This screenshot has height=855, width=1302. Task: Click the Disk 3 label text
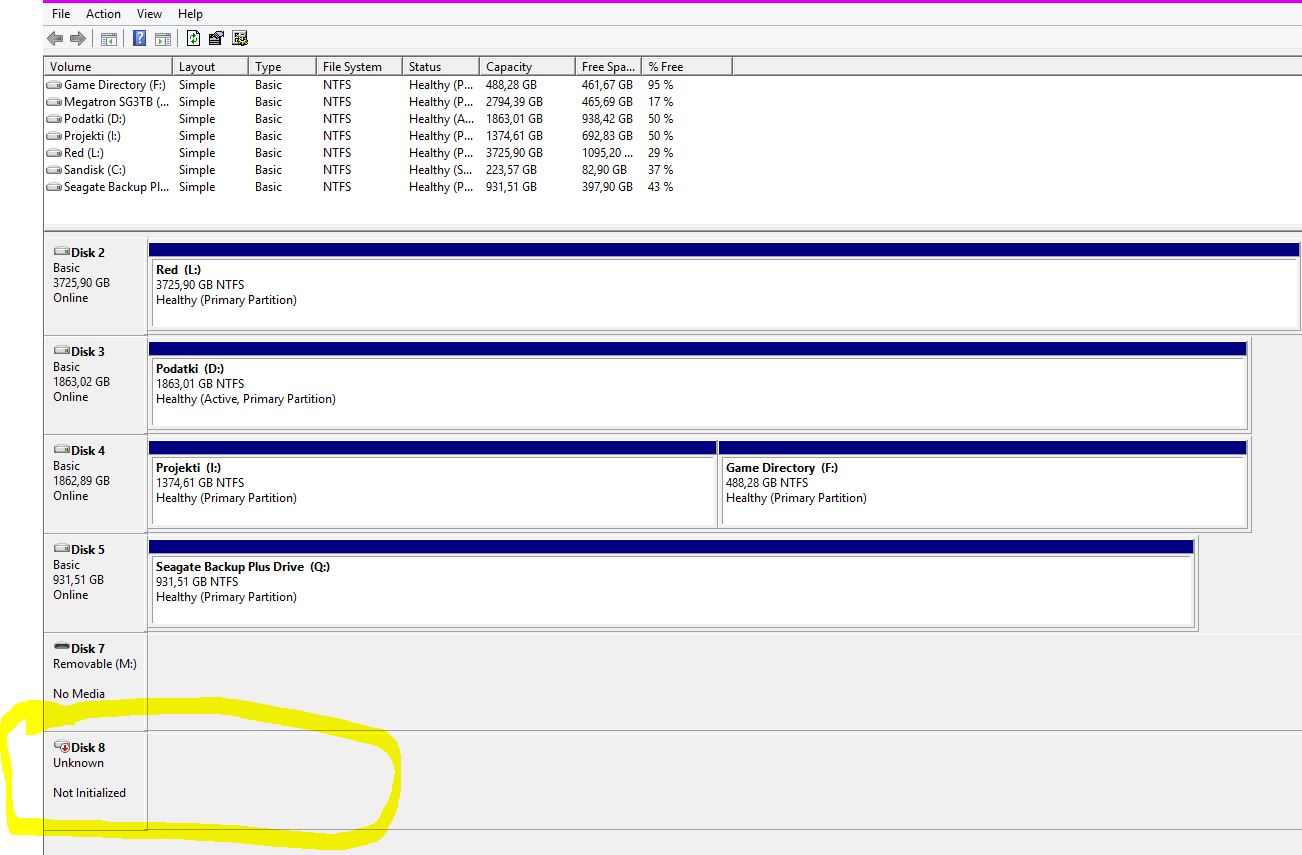coord(88,352)
